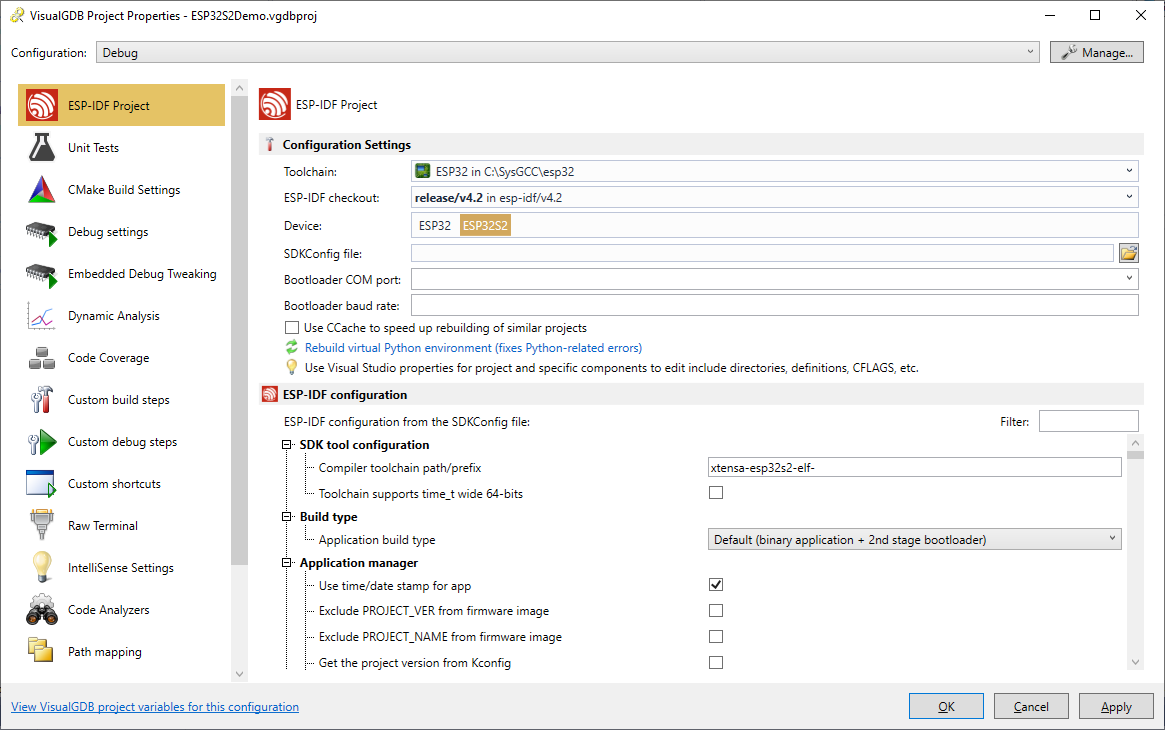1165x730 pixels.
Task: Click the Raw Terminal connector icon
Action: [42, 524]
